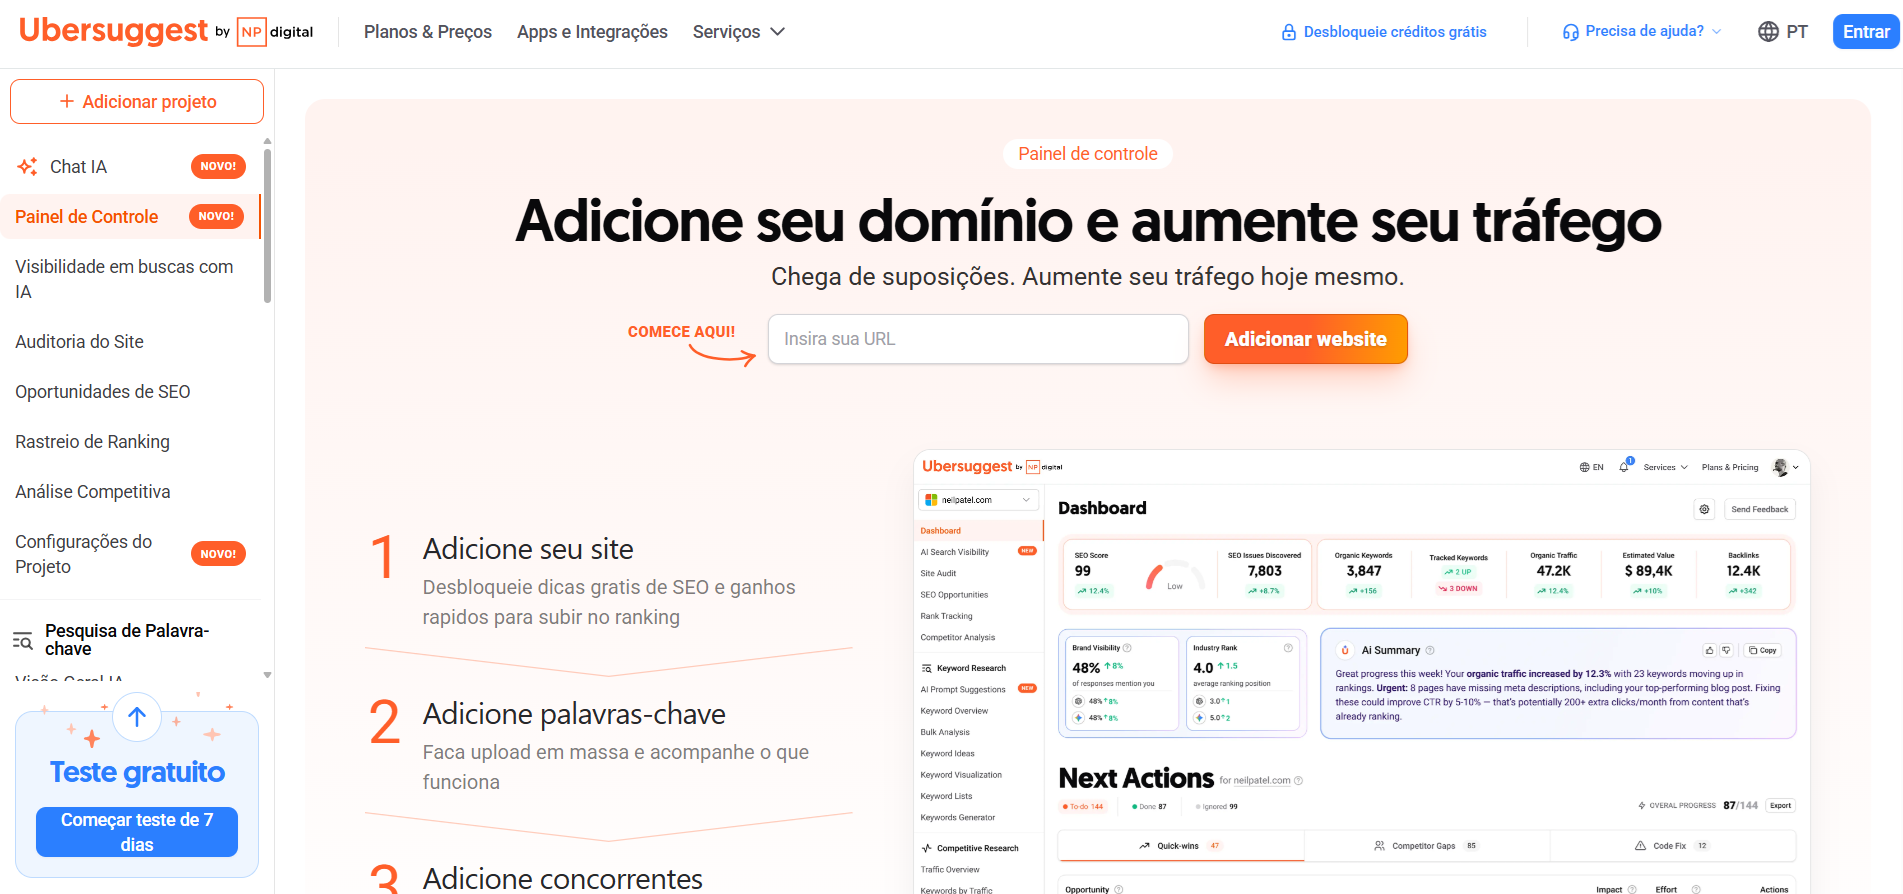Screen dimensions: 1903x894
Task: Click Adicione concorrentes step heading
Action: point(563,878)
